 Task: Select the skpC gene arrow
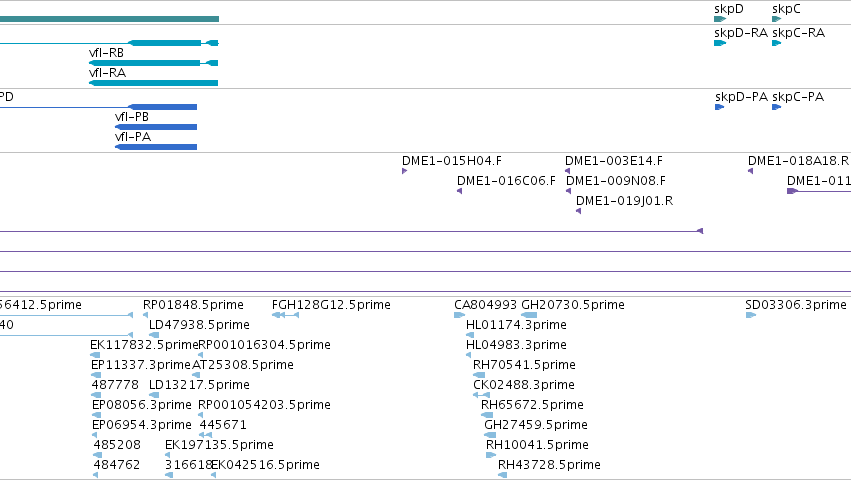[777, 19]
